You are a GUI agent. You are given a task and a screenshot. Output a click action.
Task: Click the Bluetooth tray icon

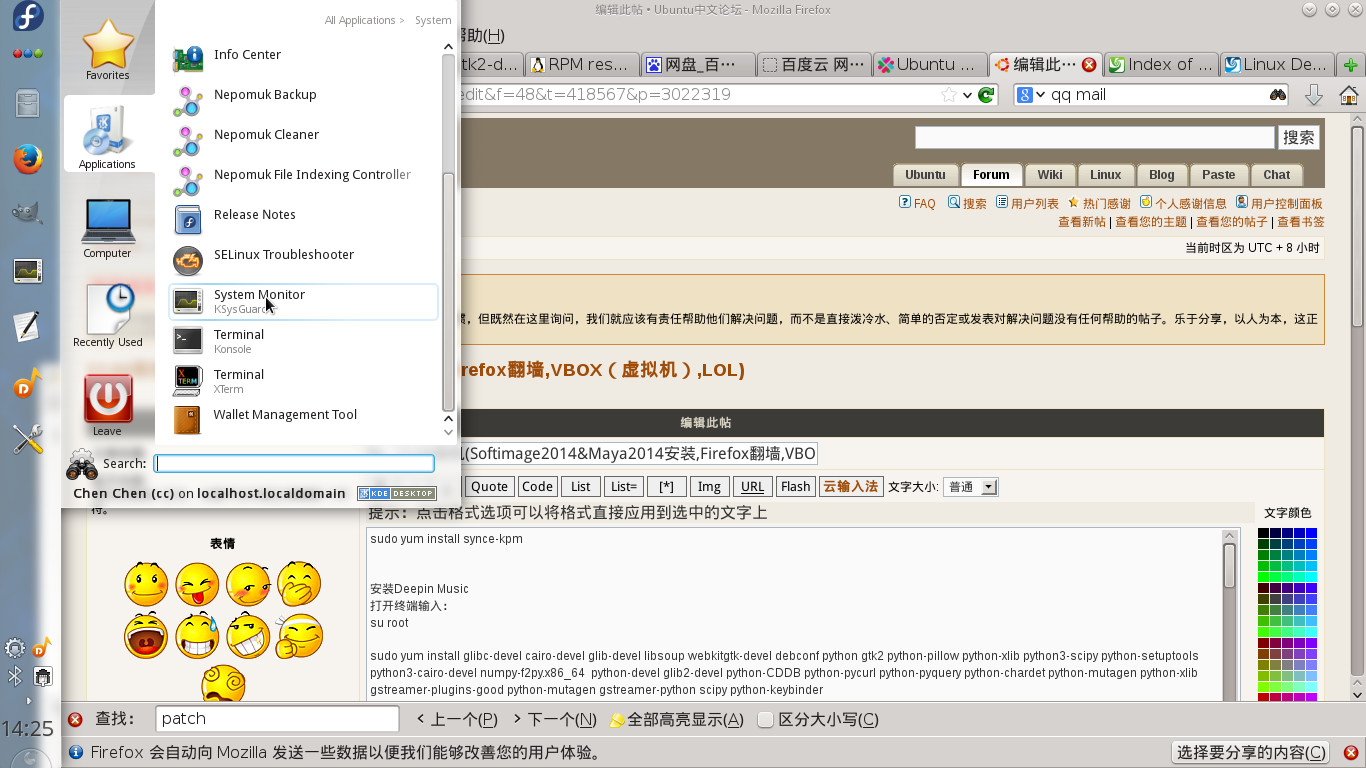(15, 677)
